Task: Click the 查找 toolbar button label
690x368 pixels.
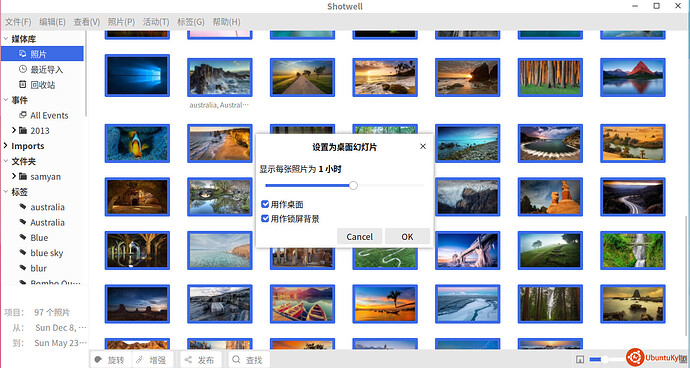Action: pyautogui.click(x=254, y=360)
